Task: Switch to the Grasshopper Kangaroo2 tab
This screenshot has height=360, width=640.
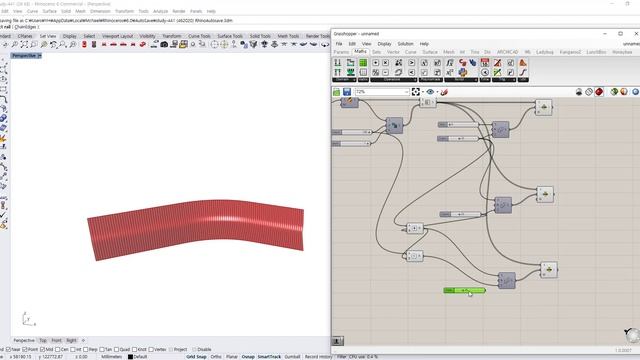Action: [x=570, y=52]
